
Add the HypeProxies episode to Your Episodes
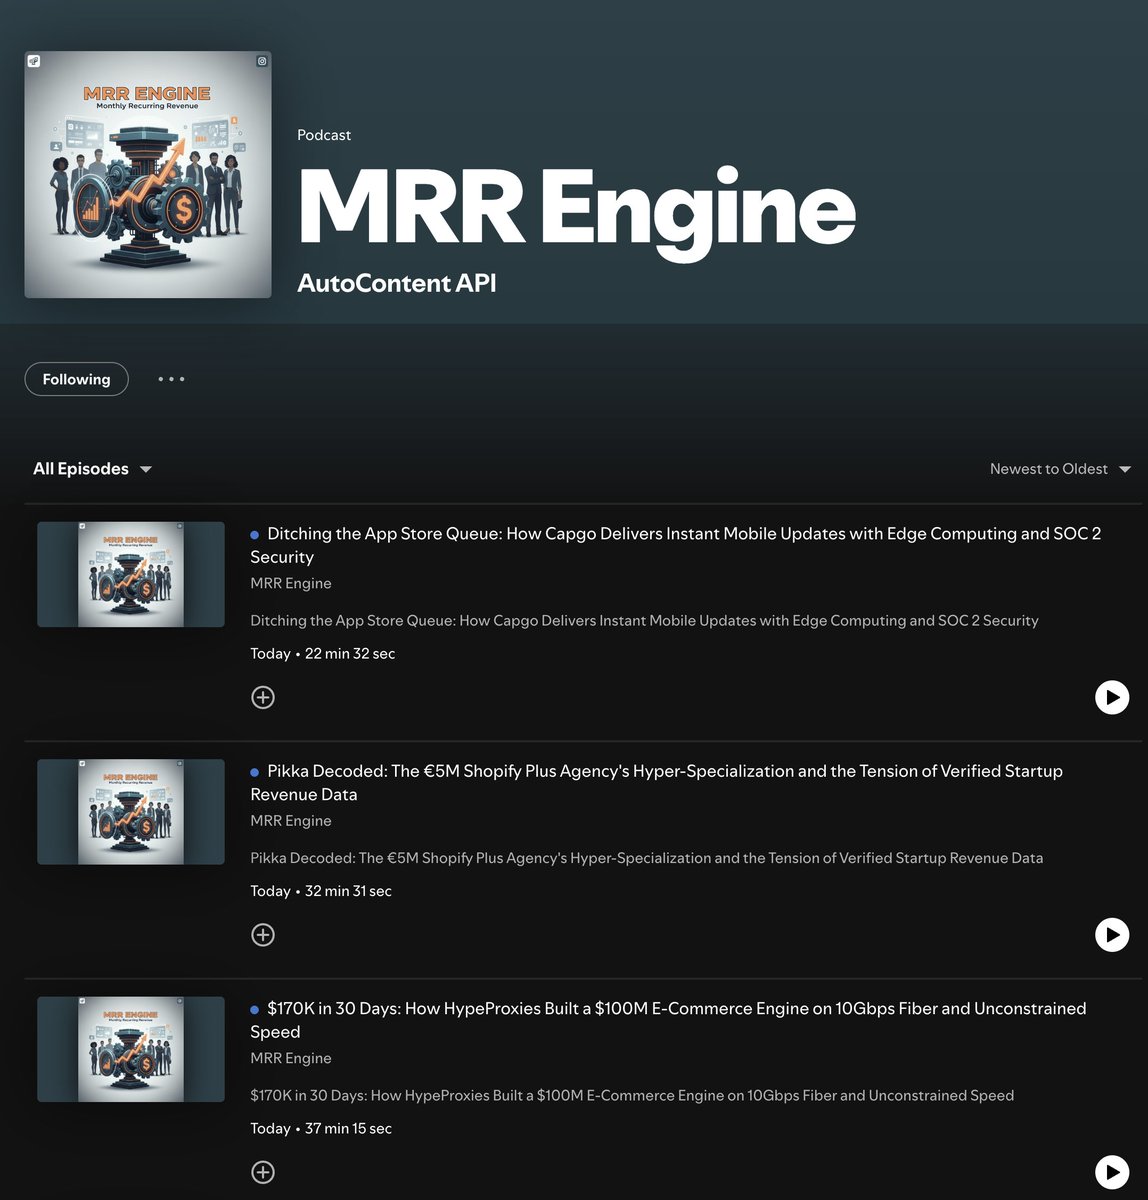click(263, 1171)
